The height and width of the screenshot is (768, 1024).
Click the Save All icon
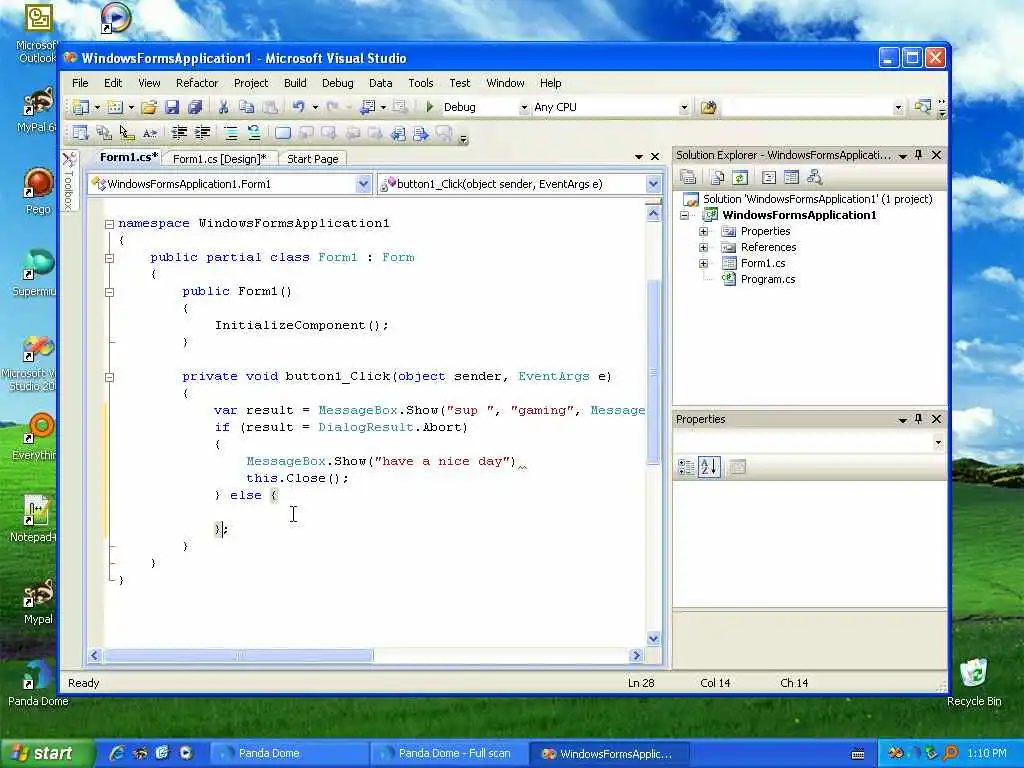pyautogui.click(x=195, y=107)
